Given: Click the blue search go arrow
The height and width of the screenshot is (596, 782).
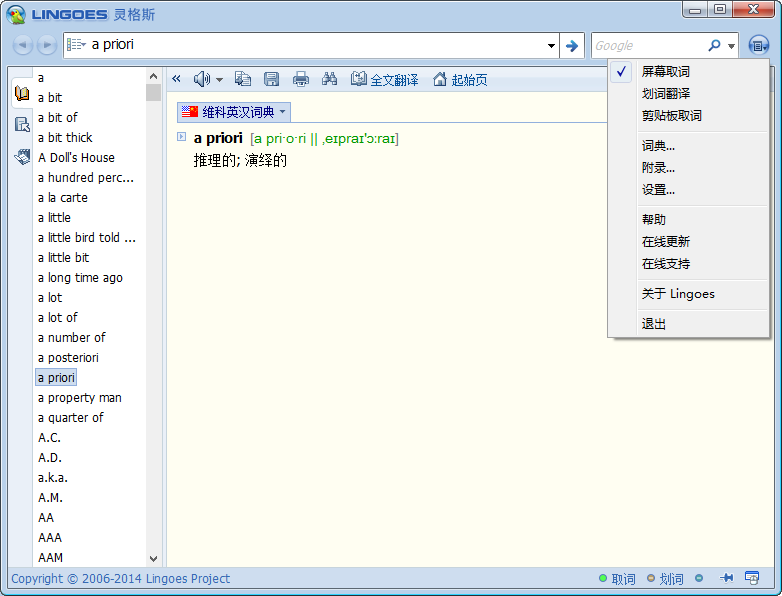Looking at the screenshot, I should [572, 46].
